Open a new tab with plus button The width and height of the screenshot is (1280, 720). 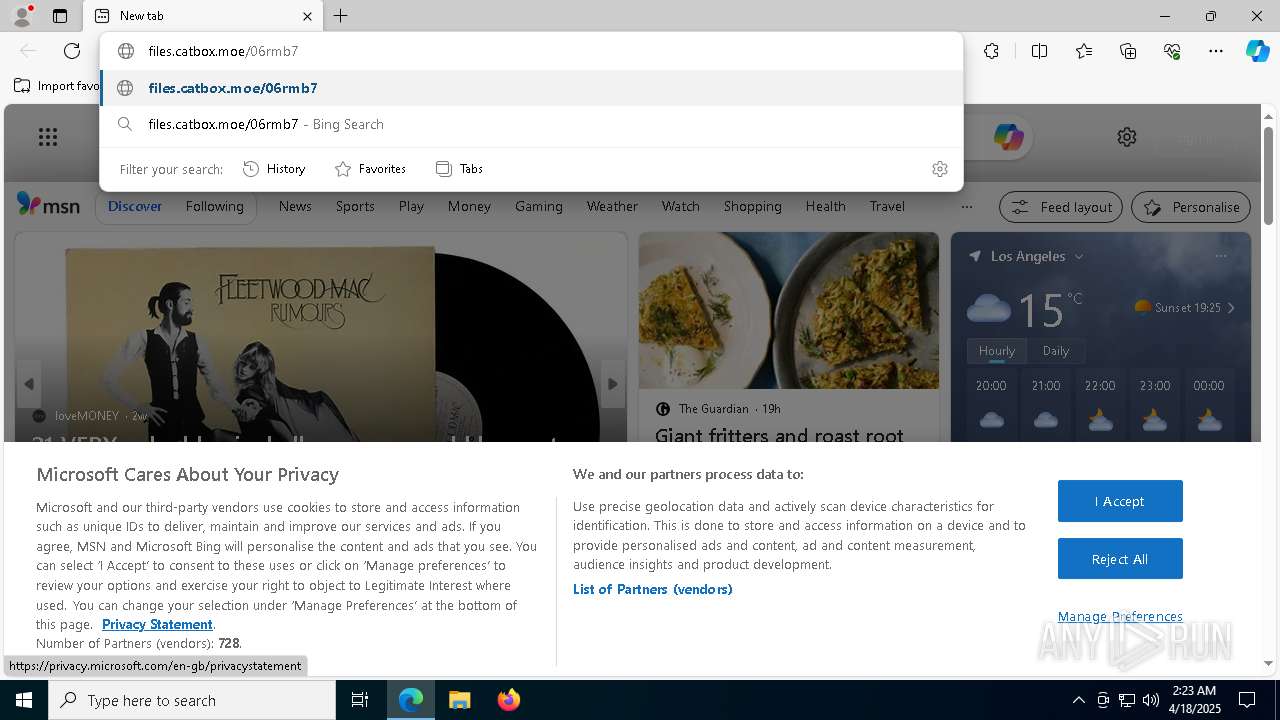click(341, 16)
